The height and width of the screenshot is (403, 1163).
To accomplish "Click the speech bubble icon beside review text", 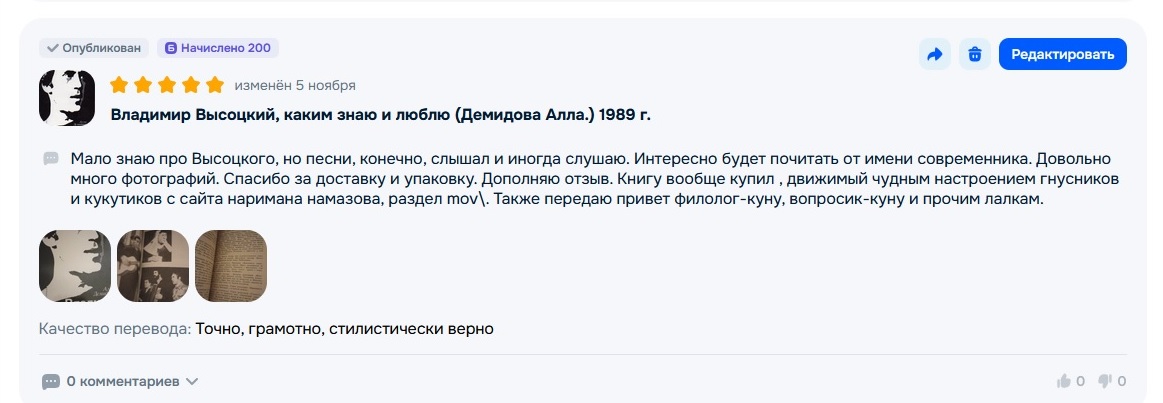I will pyautogui.click(x=51, y=158).
